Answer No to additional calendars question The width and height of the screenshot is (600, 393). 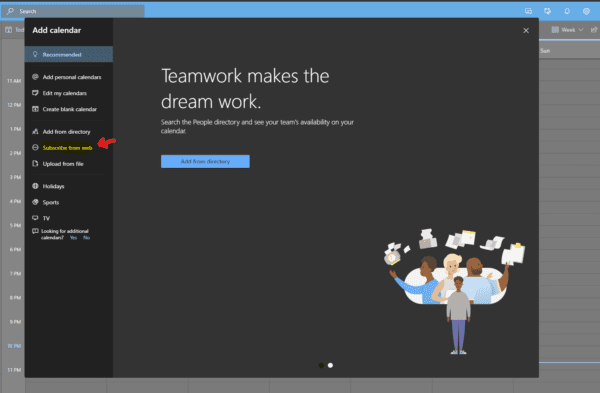pyautogui.click(x=86, y=238)
